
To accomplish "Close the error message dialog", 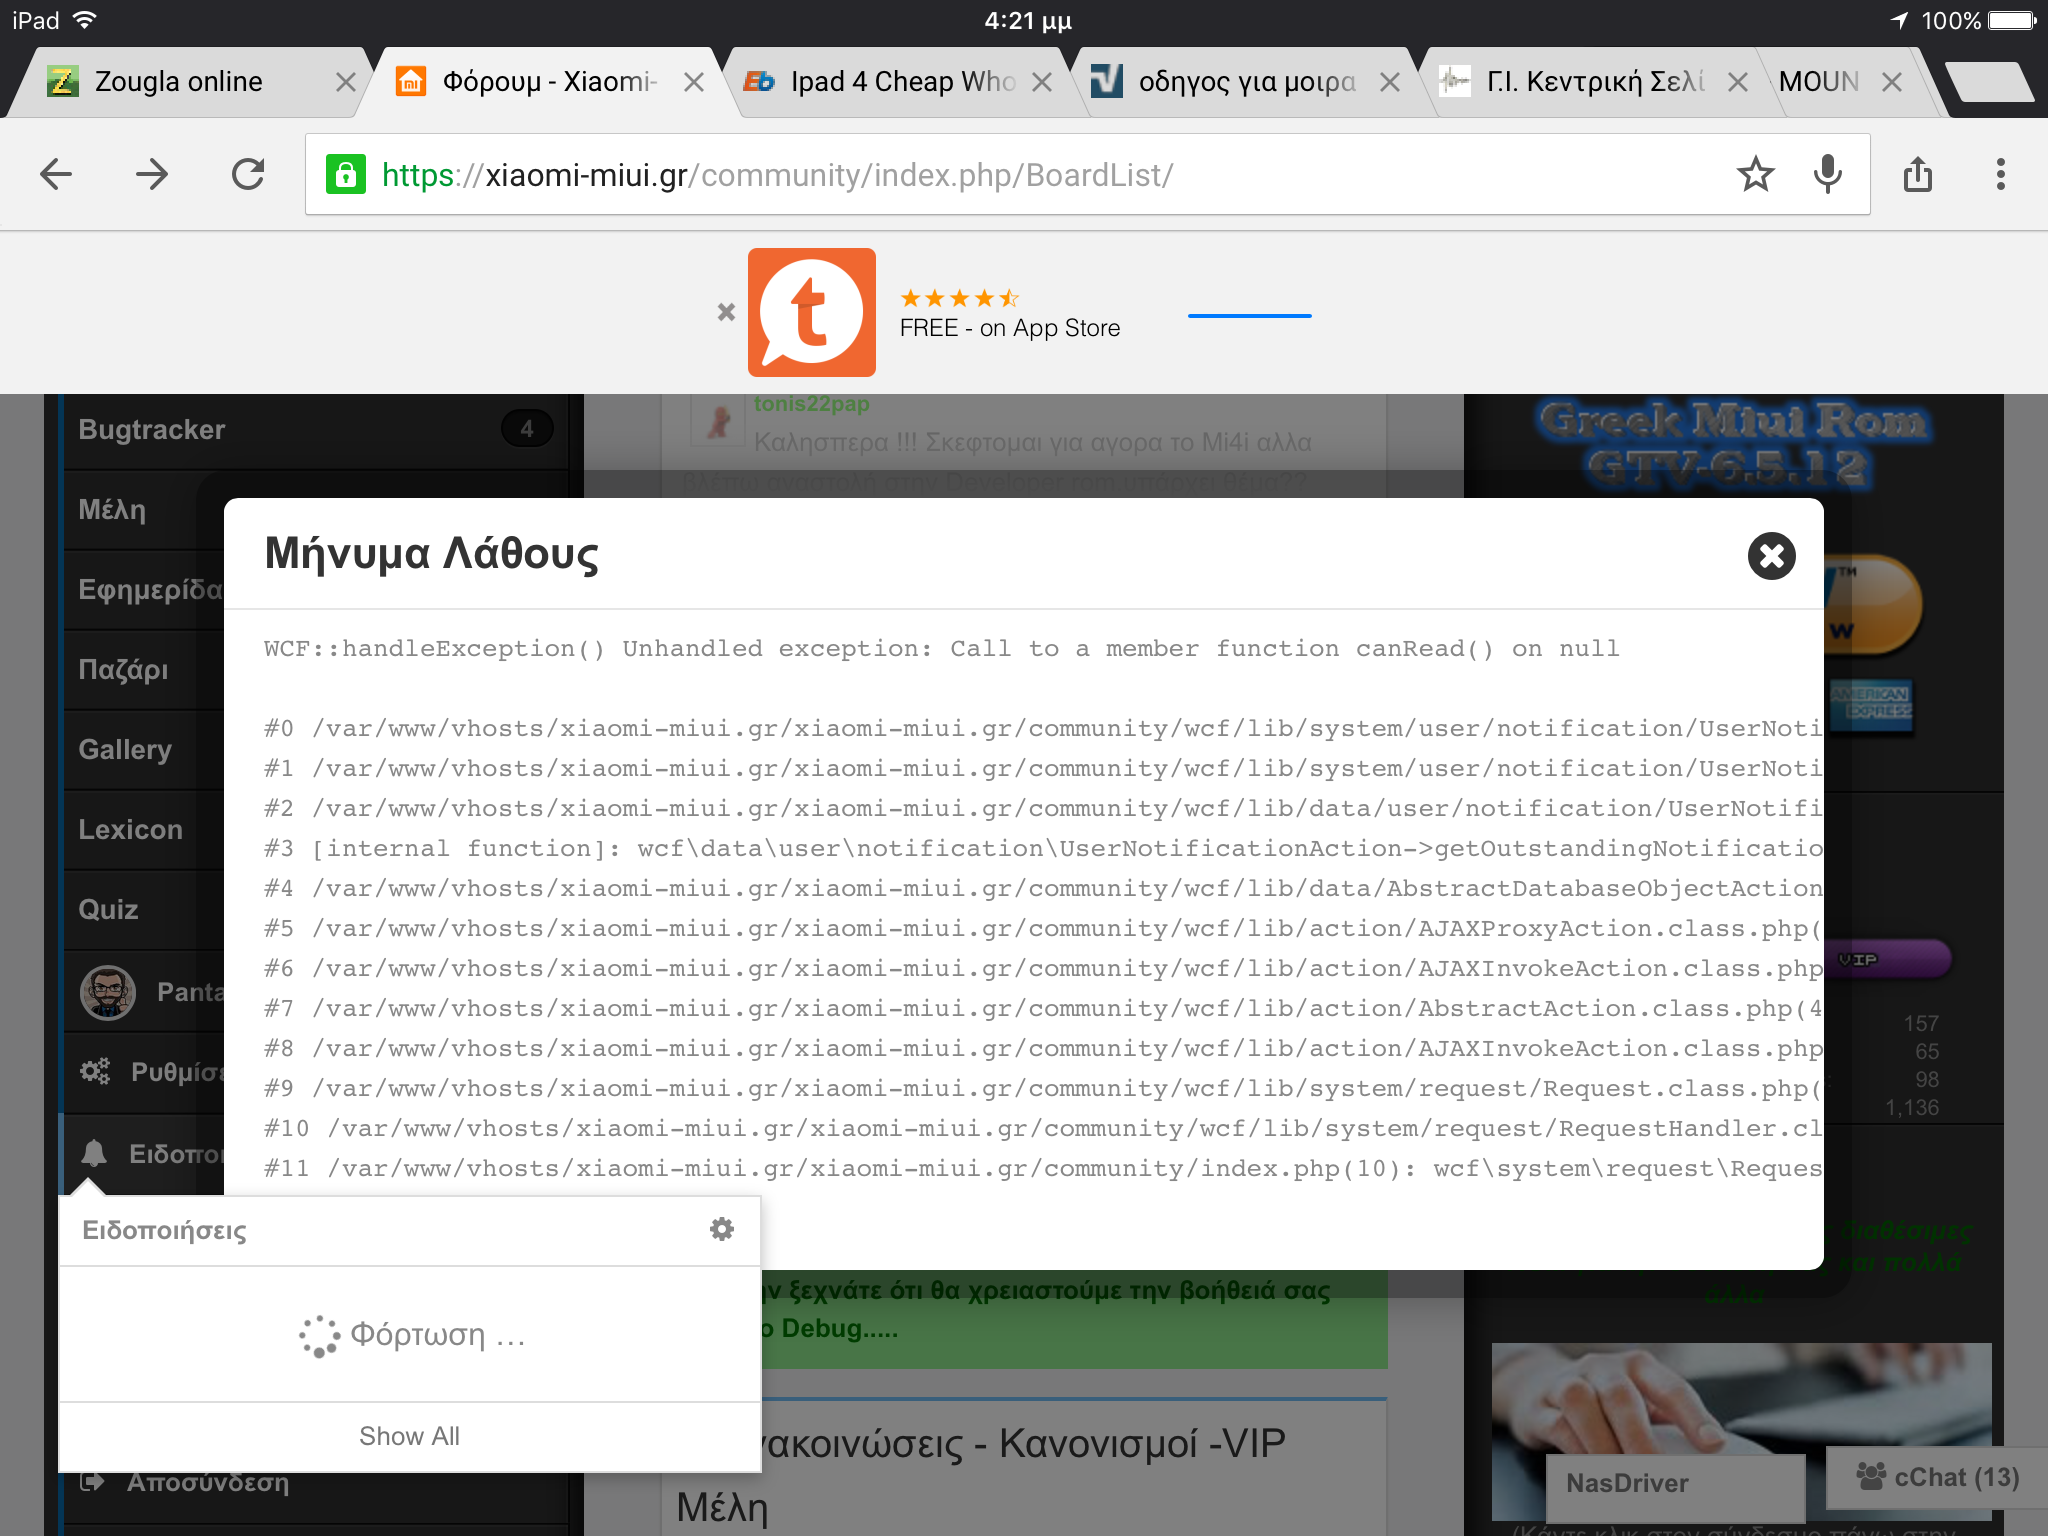I will pos(1771,555).
